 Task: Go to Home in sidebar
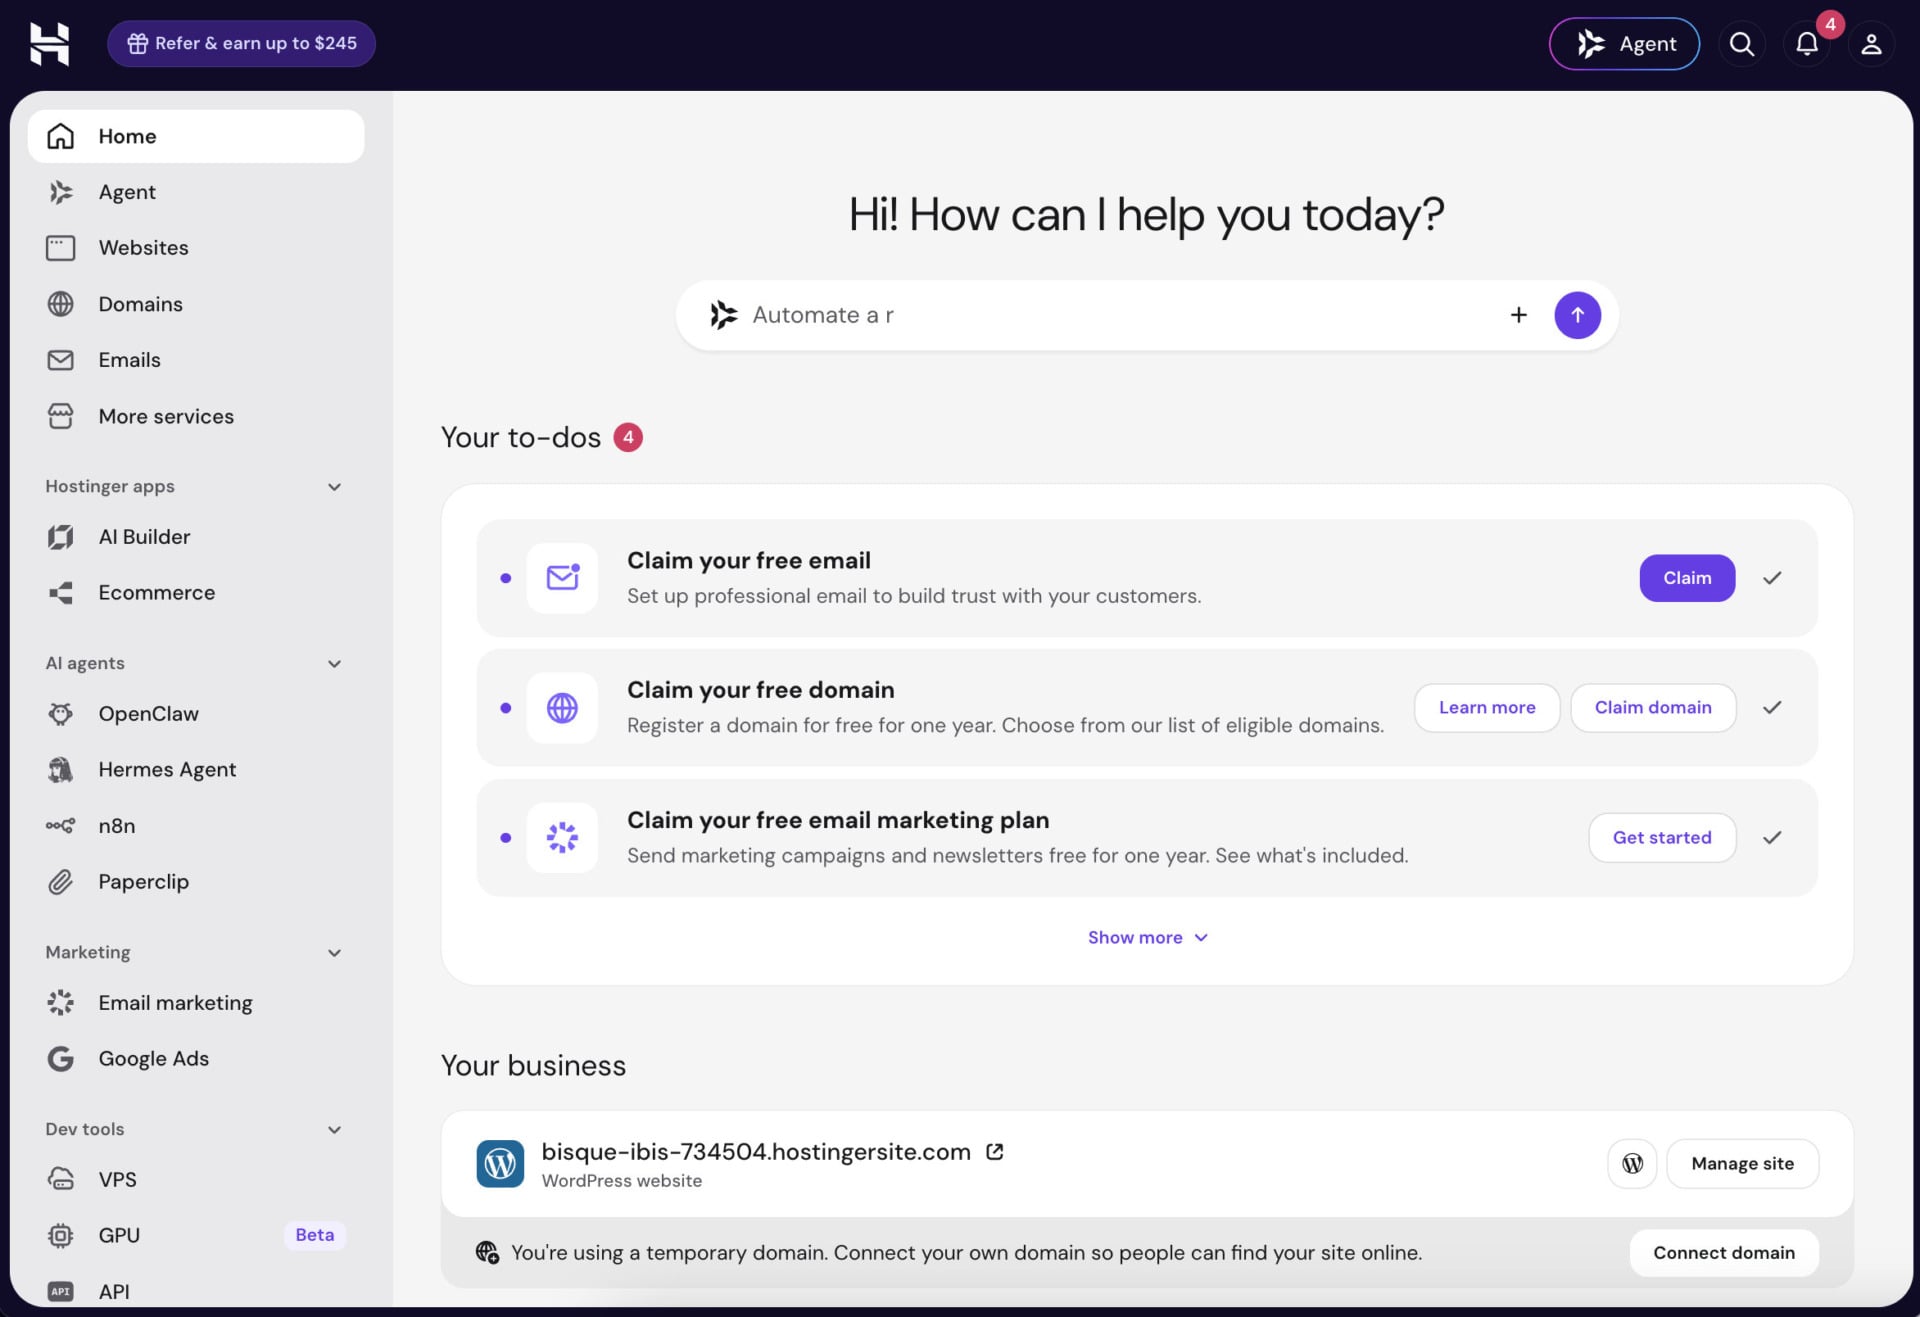(x=196, y=137)
